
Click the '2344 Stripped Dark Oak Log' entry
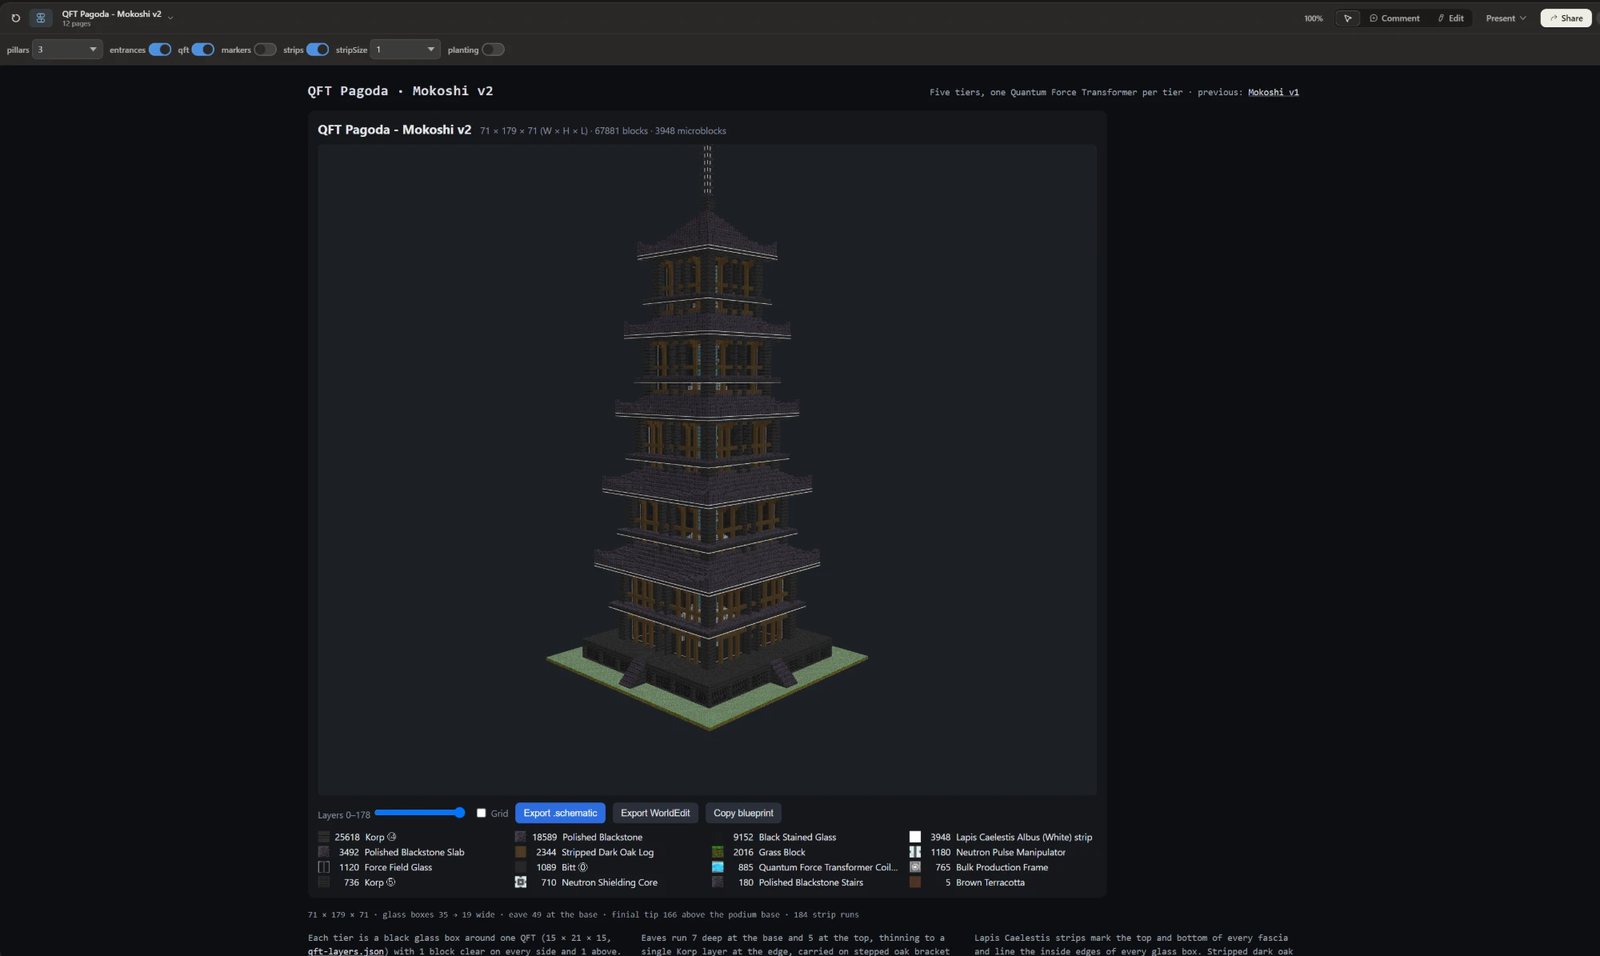pos(584,852)
